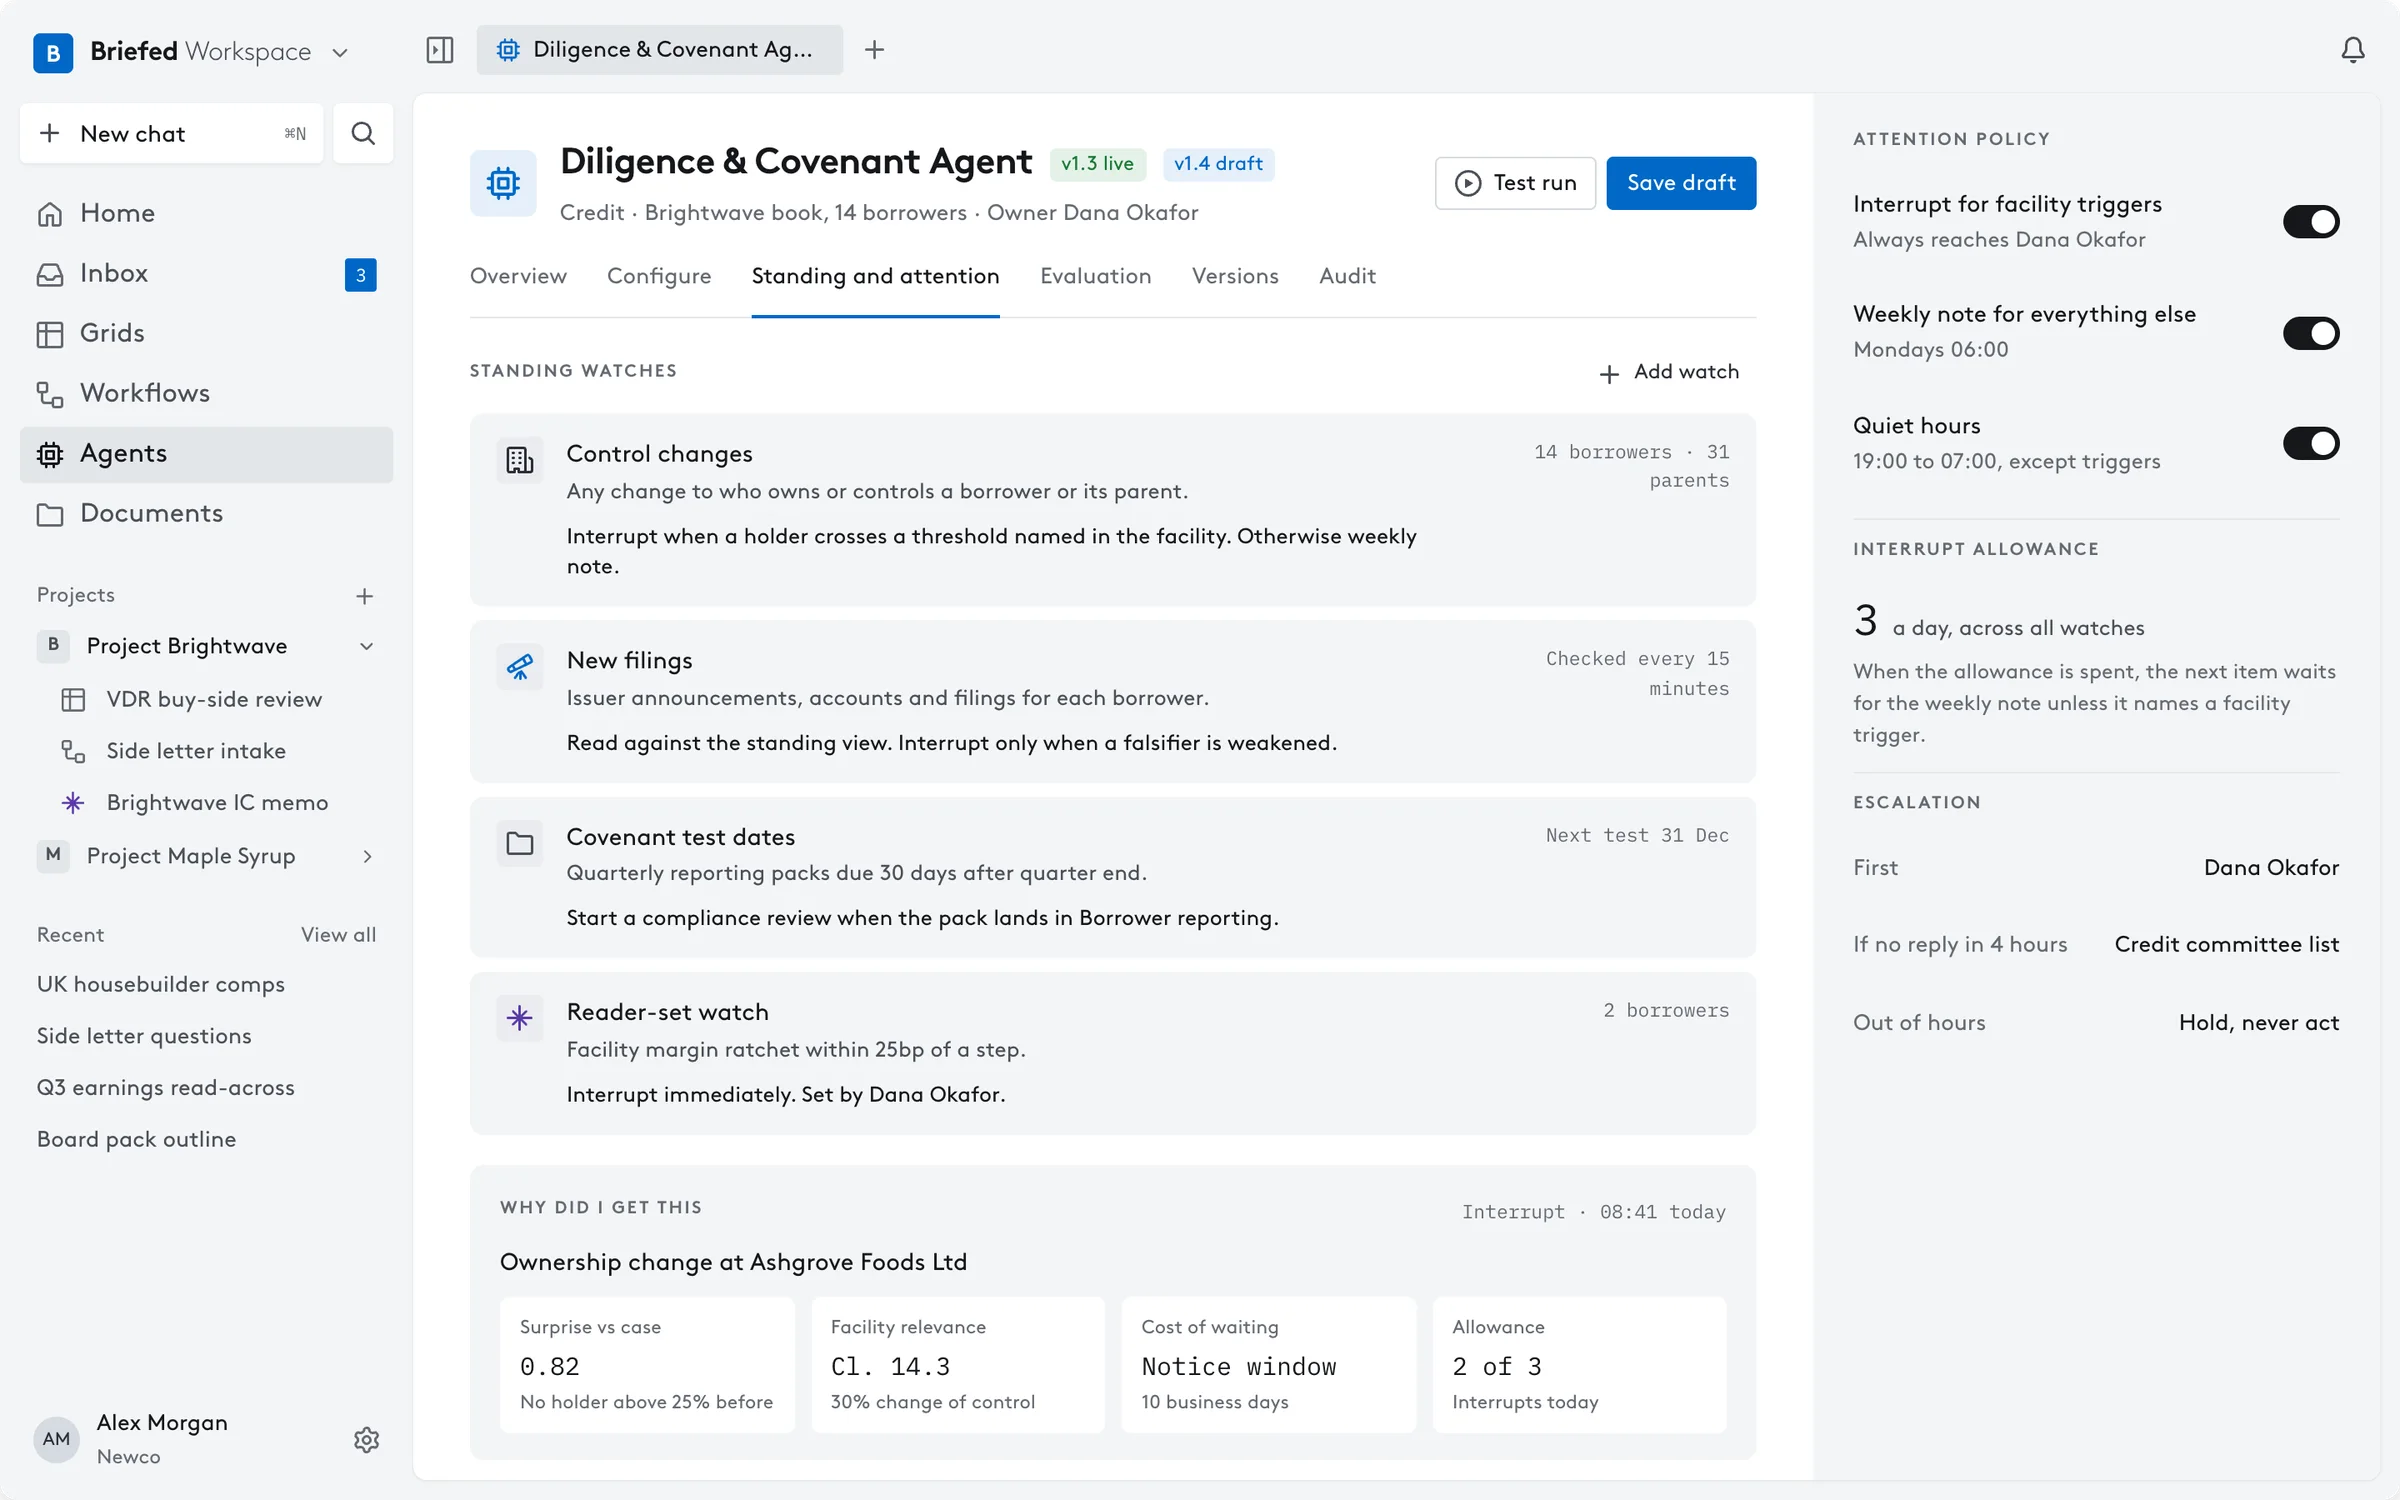Viewport: 2400px width, 1500px height.
Task: Switch to the Overview tab
Action: coord(518,276)
